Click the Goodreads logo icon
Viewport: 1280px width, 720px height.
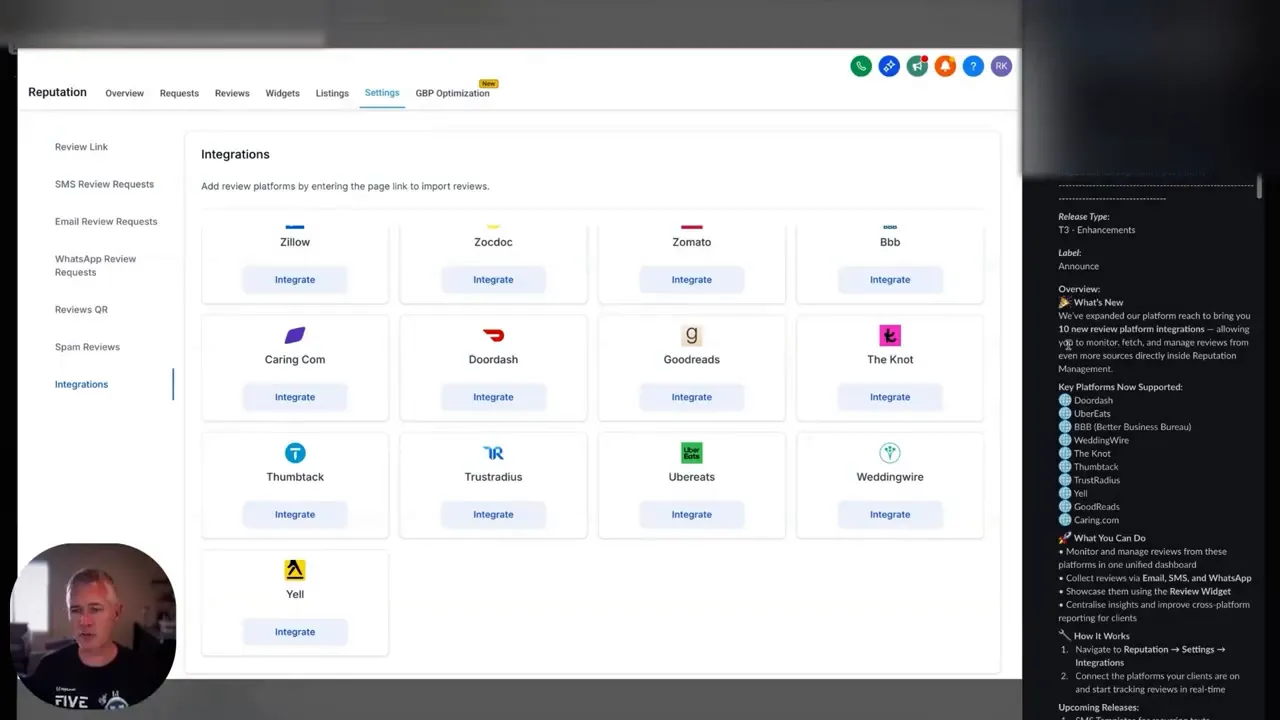click(x=691, y=335)
